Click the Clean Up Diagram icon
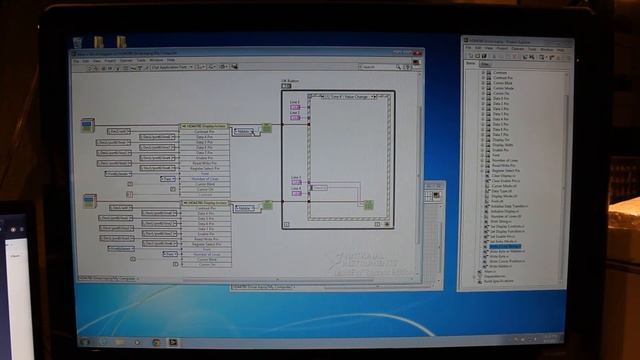 point(234,67)
